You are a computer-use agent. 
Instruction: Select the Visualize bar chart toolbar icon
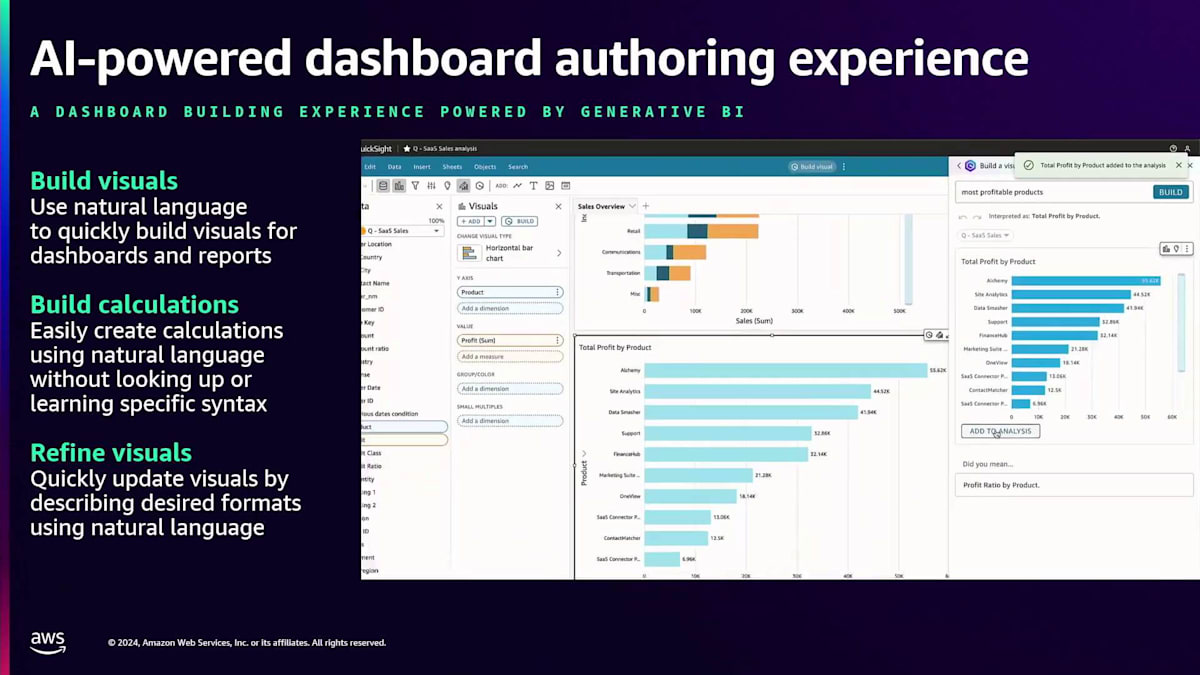point(399,186)
